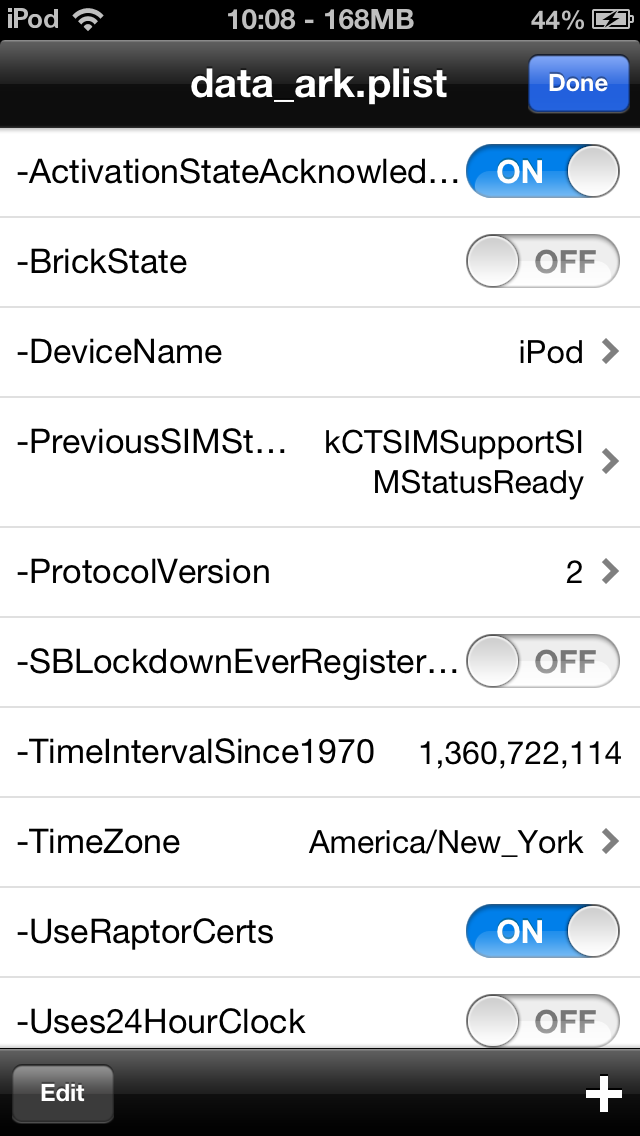This screenshot has height=1136, width=640.
Task: Enable the SBLockdownEverRegistered switch
Action: [542, 661]
